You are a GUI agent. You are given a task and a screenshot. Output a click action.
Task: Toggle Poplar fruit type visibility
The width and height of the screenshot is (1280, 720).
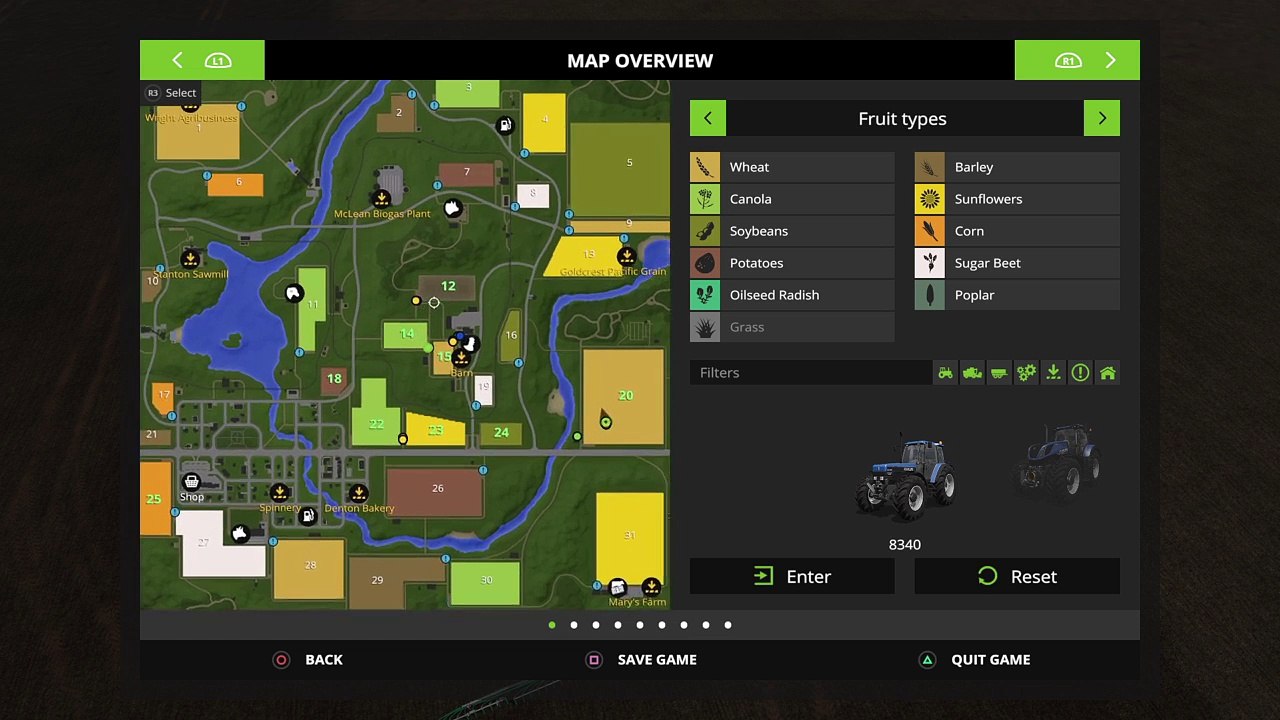[x=1017, y=295]
